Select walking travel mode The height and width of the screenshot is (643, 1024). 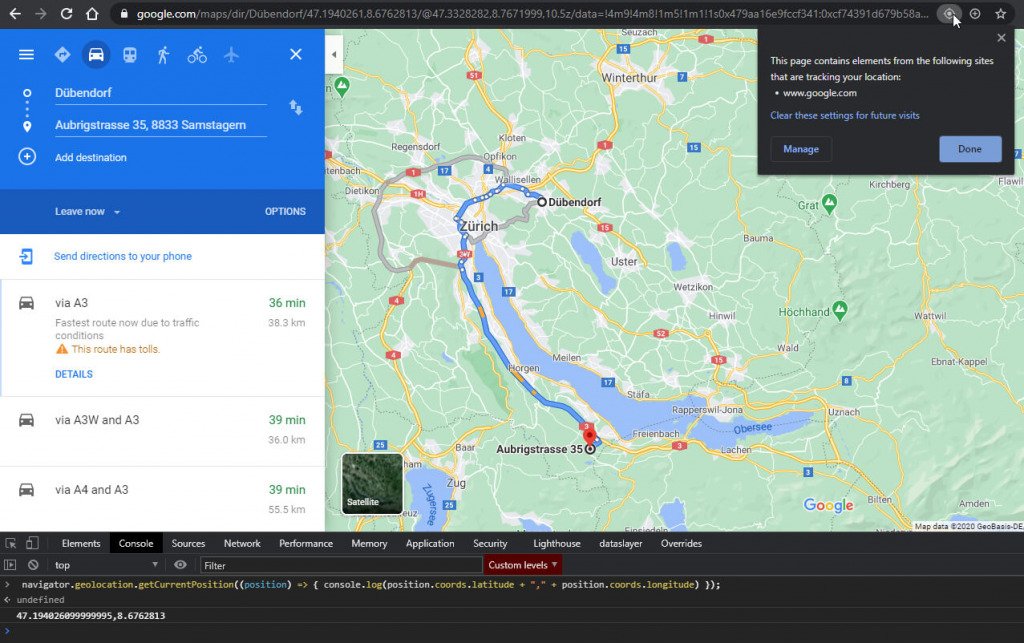point(163,55)
